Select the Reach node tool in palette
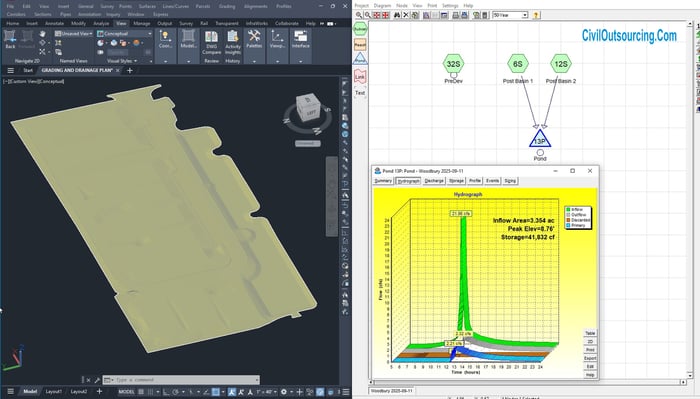This screenshot has height=399, width=700. click(360, 44)
